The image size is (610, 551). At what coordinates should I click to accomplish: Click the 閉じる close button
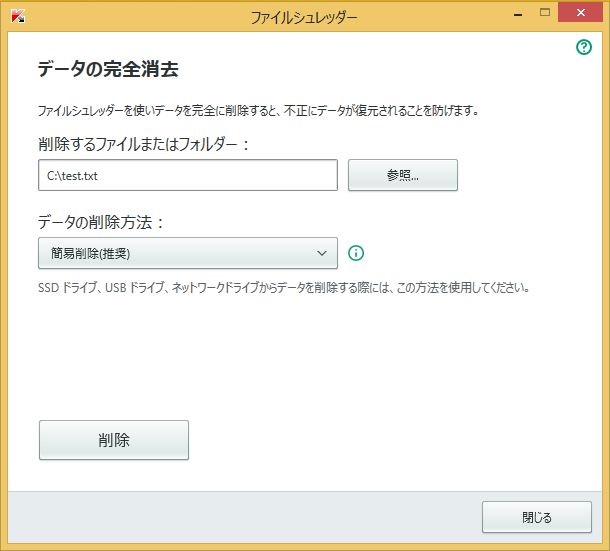(537, 517)
